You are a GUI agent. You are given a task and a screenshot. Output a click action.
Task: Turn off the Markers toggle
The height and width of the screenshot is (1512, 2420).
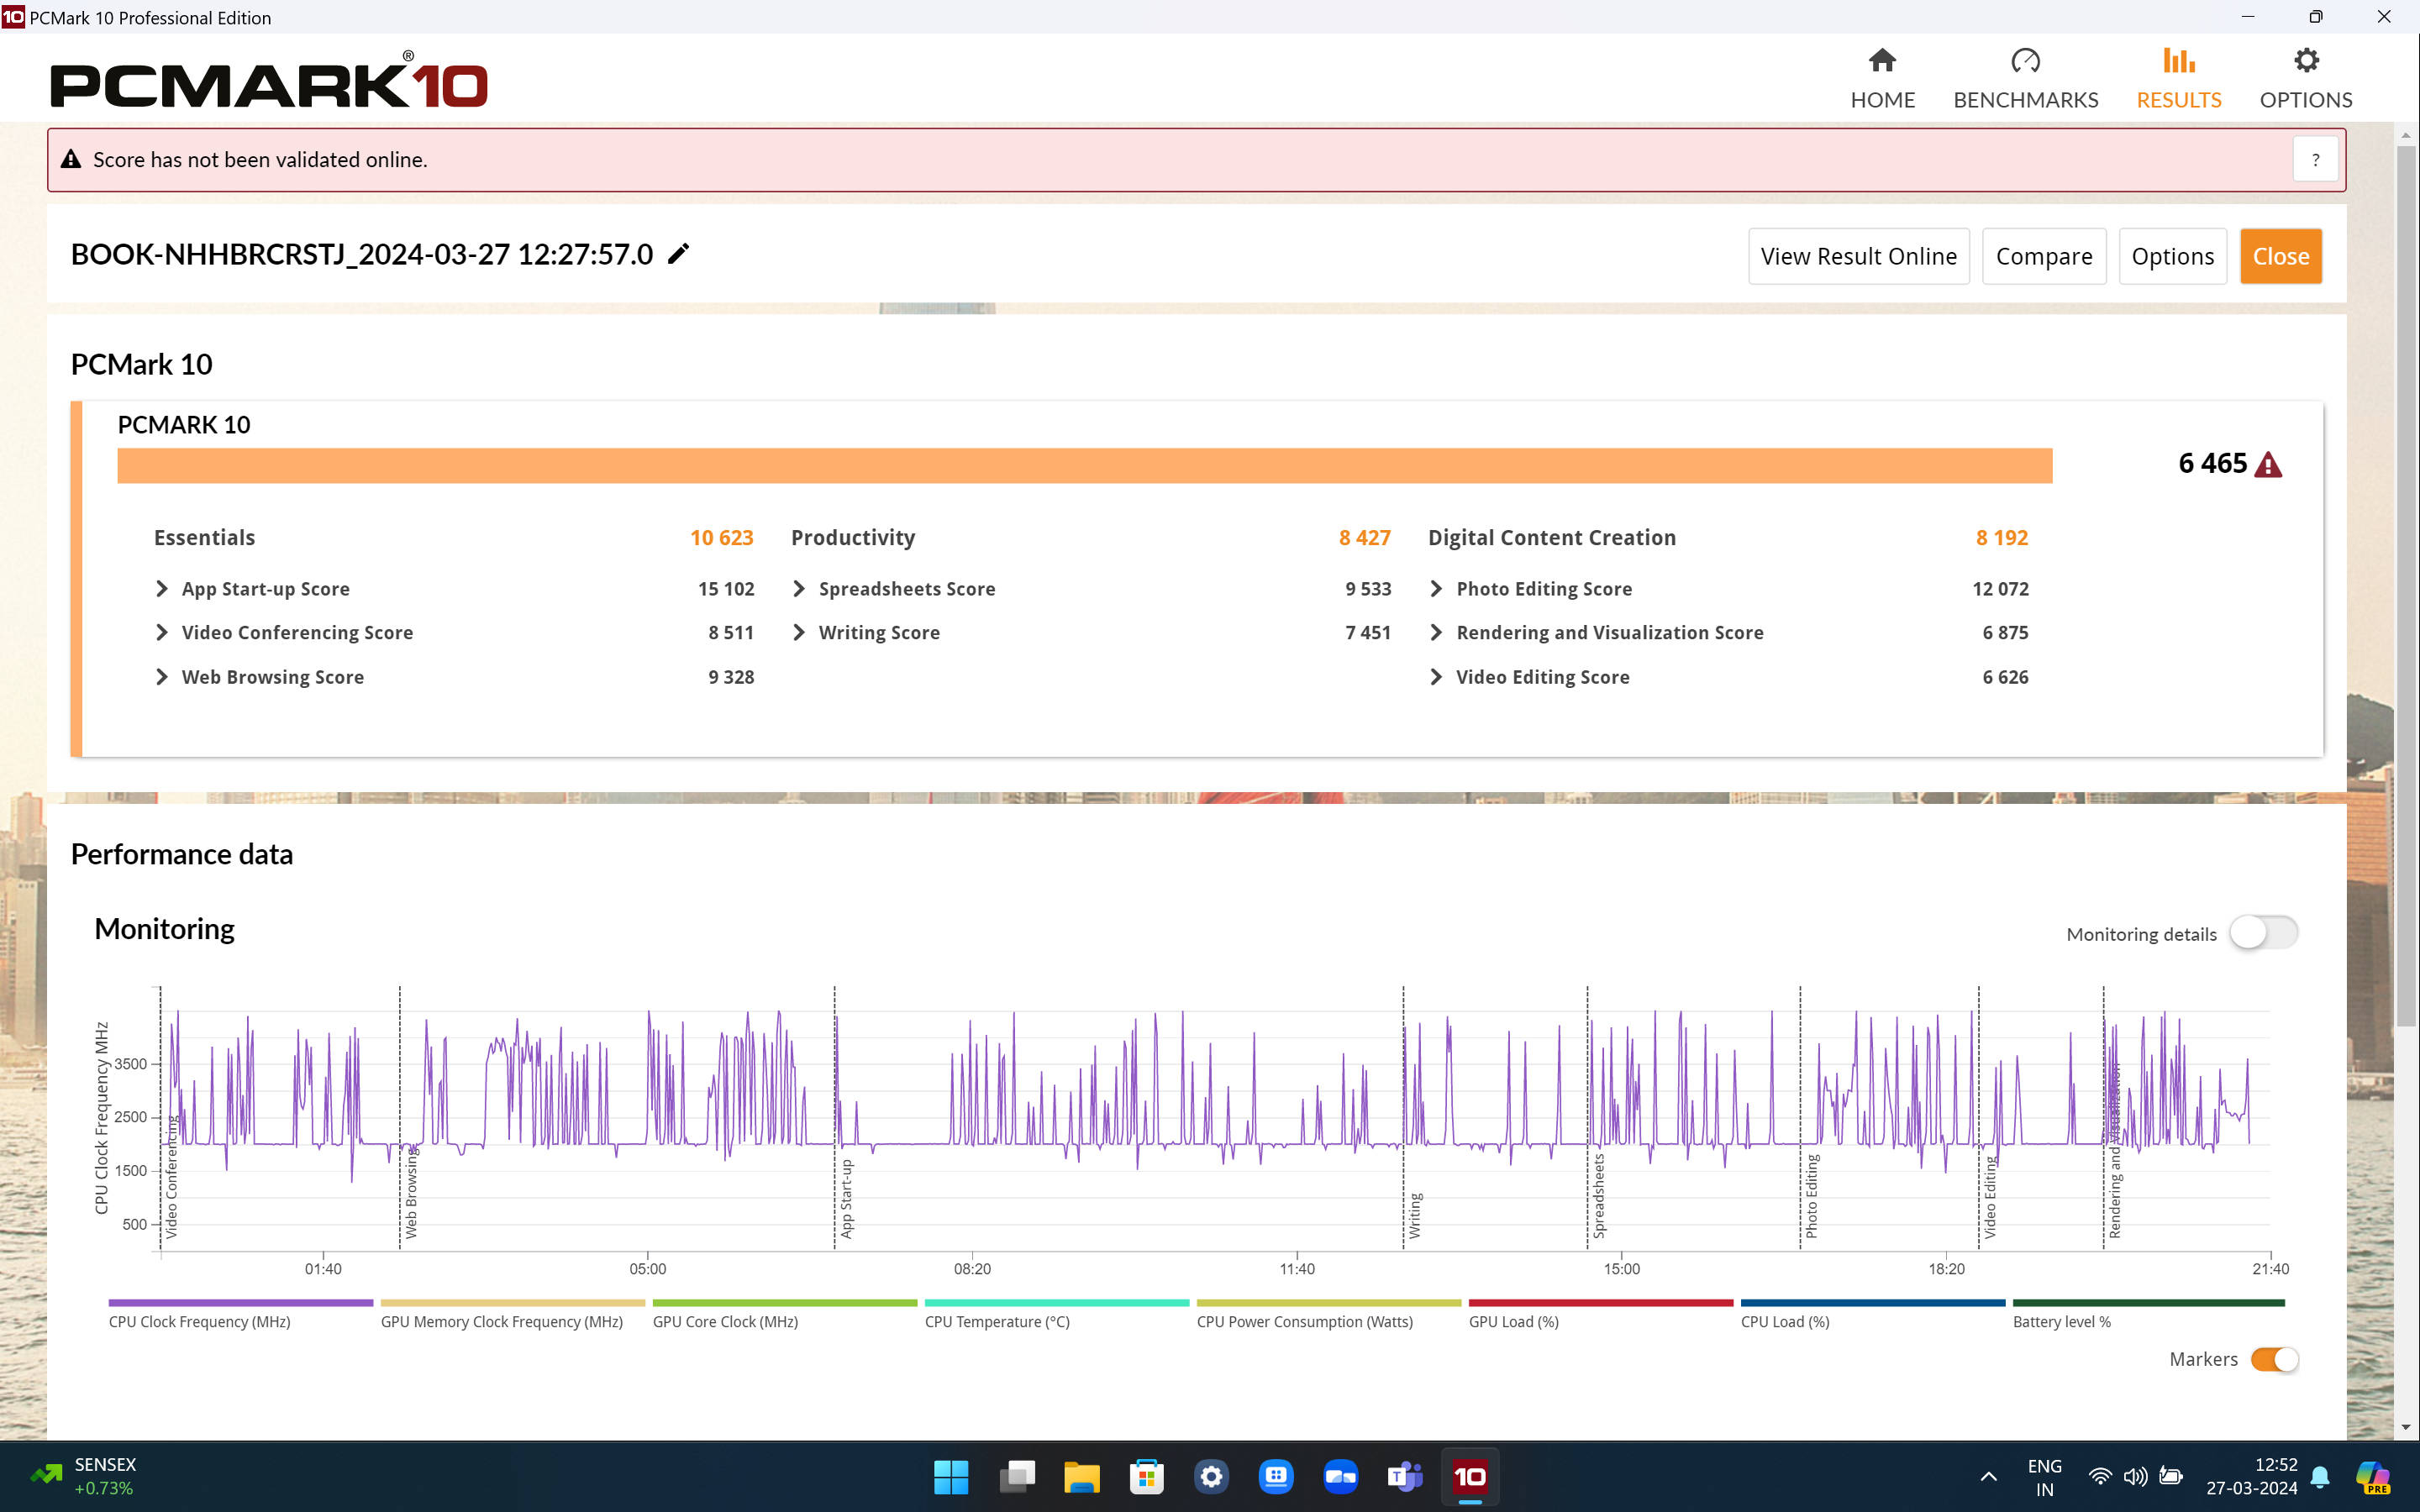pos(2274,1359)
